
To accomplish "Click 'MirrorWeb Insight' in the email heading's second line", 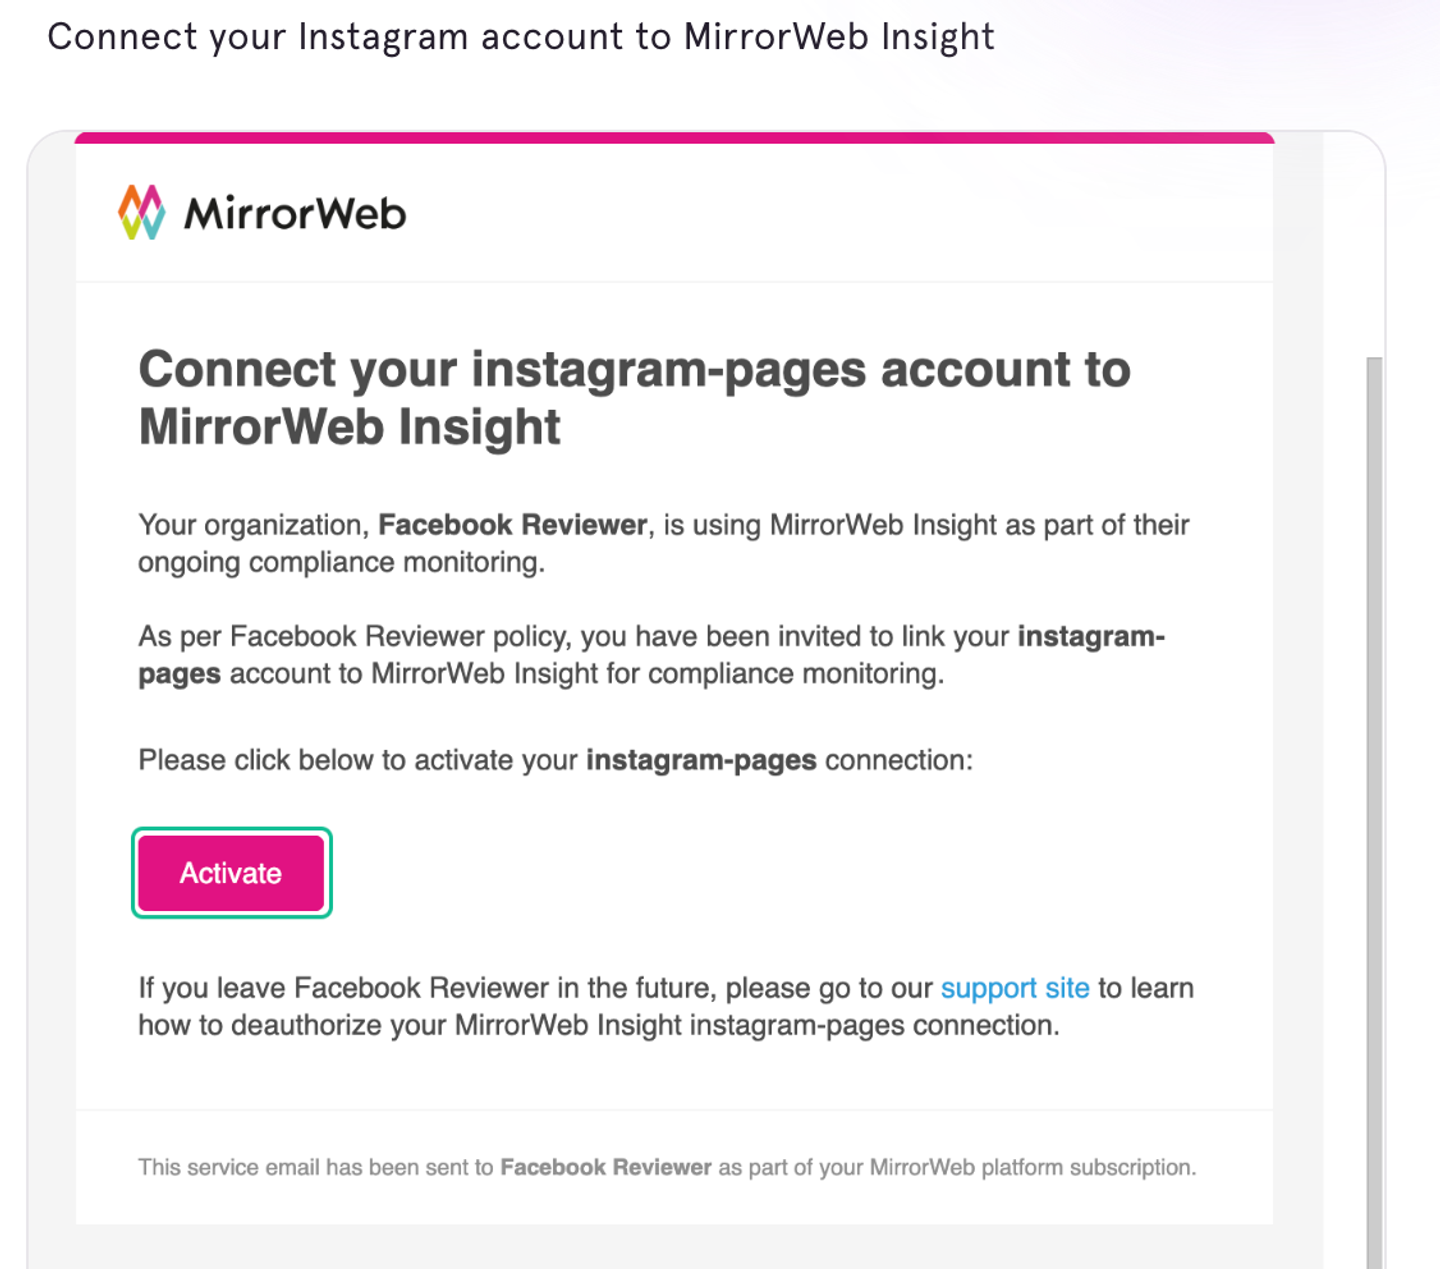I will tap(349, 427).
